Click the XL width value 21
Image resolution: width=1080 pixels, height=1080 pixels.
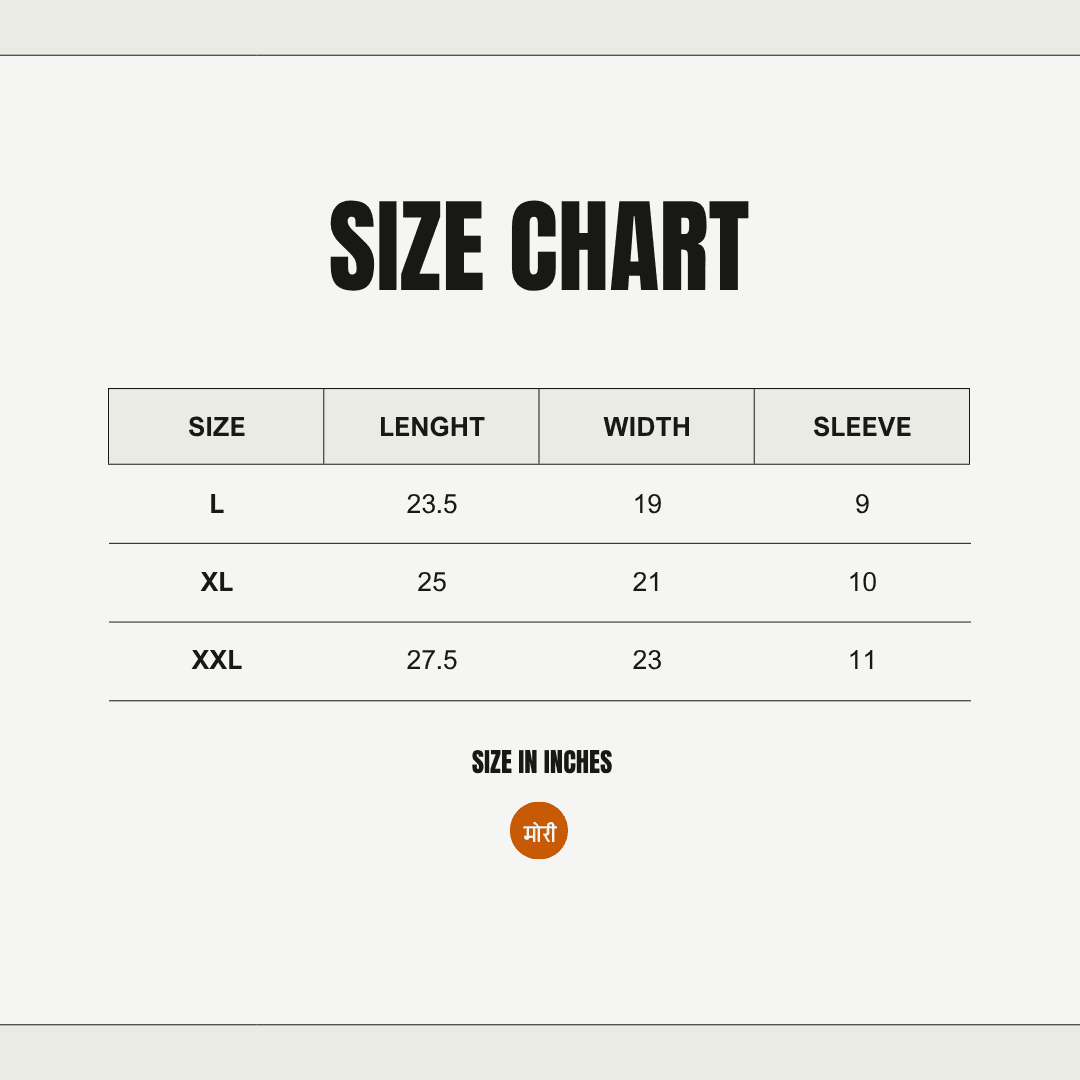point(647,582)
